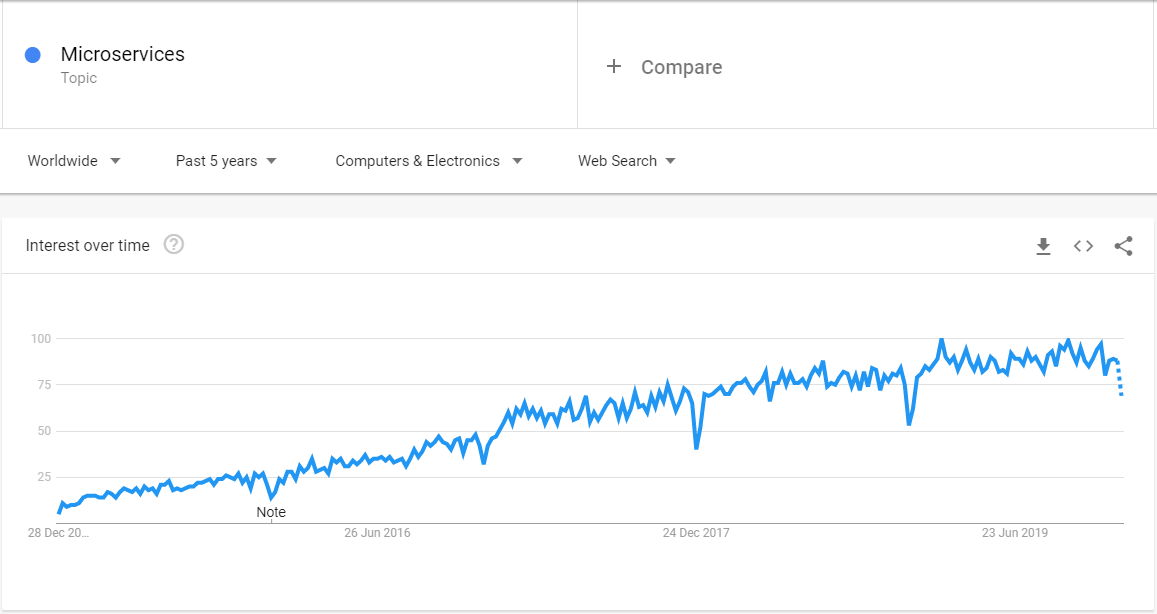This screenshot has width=1157, height=614.
Task: Select the 26 Jun 2016 axis label
Action: click(x=377, y=533)
